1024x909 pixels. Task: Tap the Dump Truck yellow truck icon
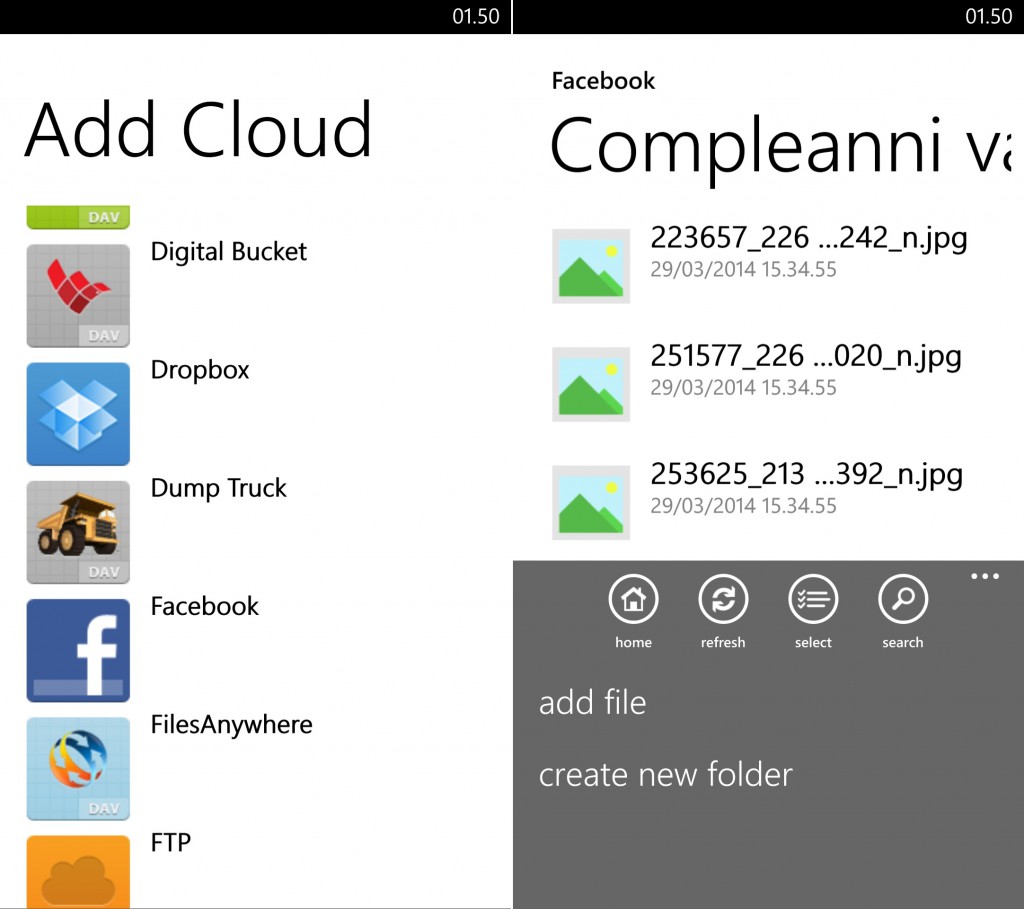pos(78,532)
